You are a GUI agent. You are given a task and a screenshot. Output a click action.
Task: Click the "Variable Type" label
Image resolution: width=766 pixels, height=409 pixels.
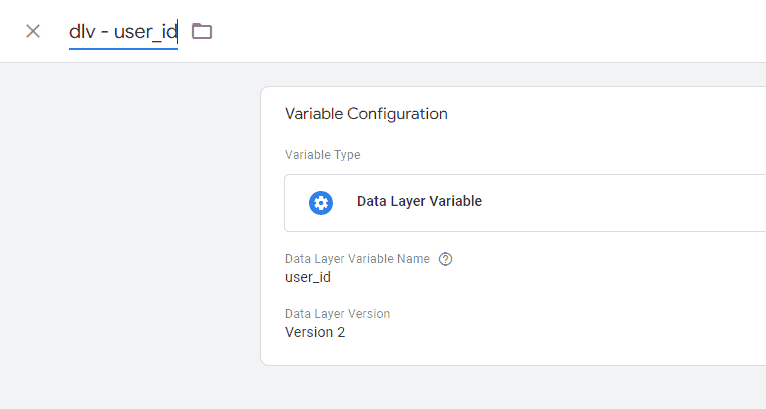322,155
